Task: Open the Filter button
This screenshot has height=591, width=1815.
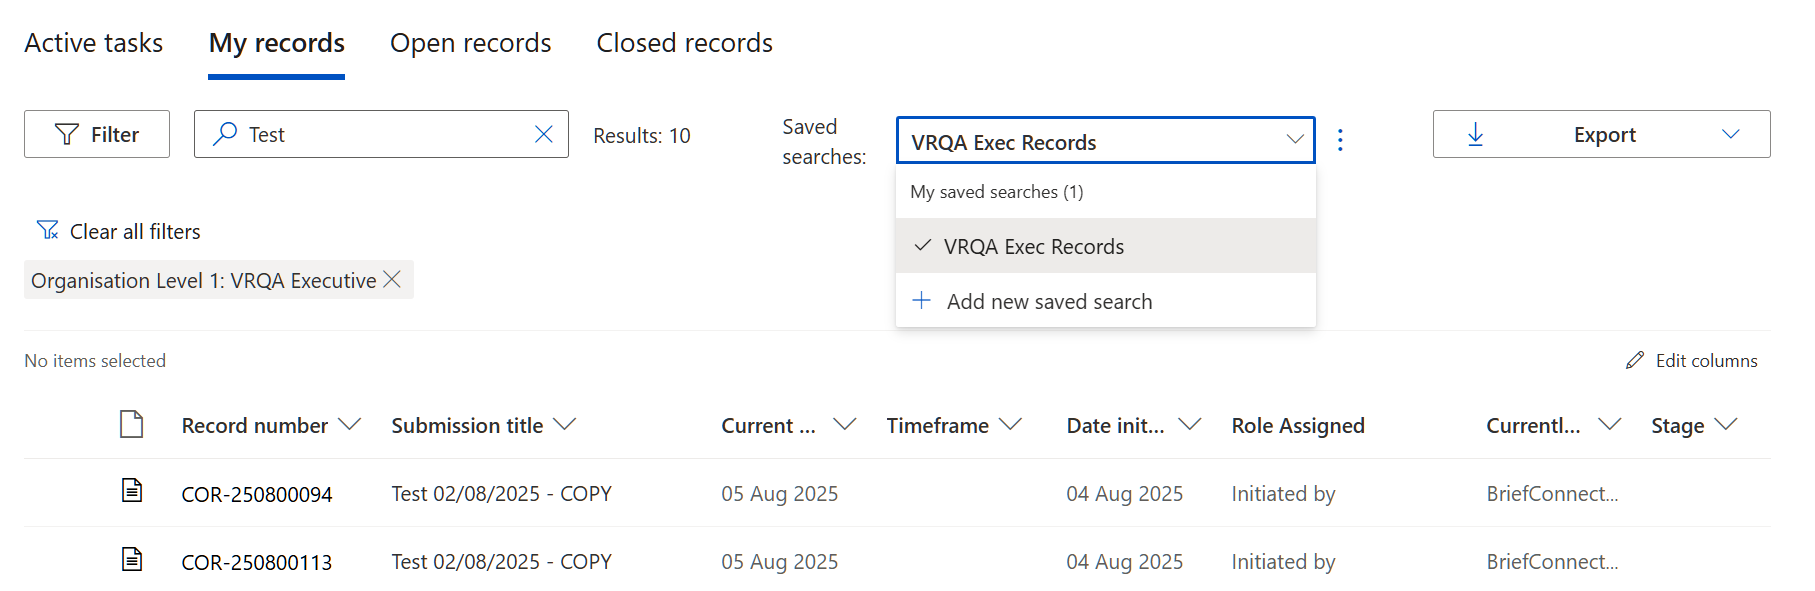Action: (x=97, y=134)
